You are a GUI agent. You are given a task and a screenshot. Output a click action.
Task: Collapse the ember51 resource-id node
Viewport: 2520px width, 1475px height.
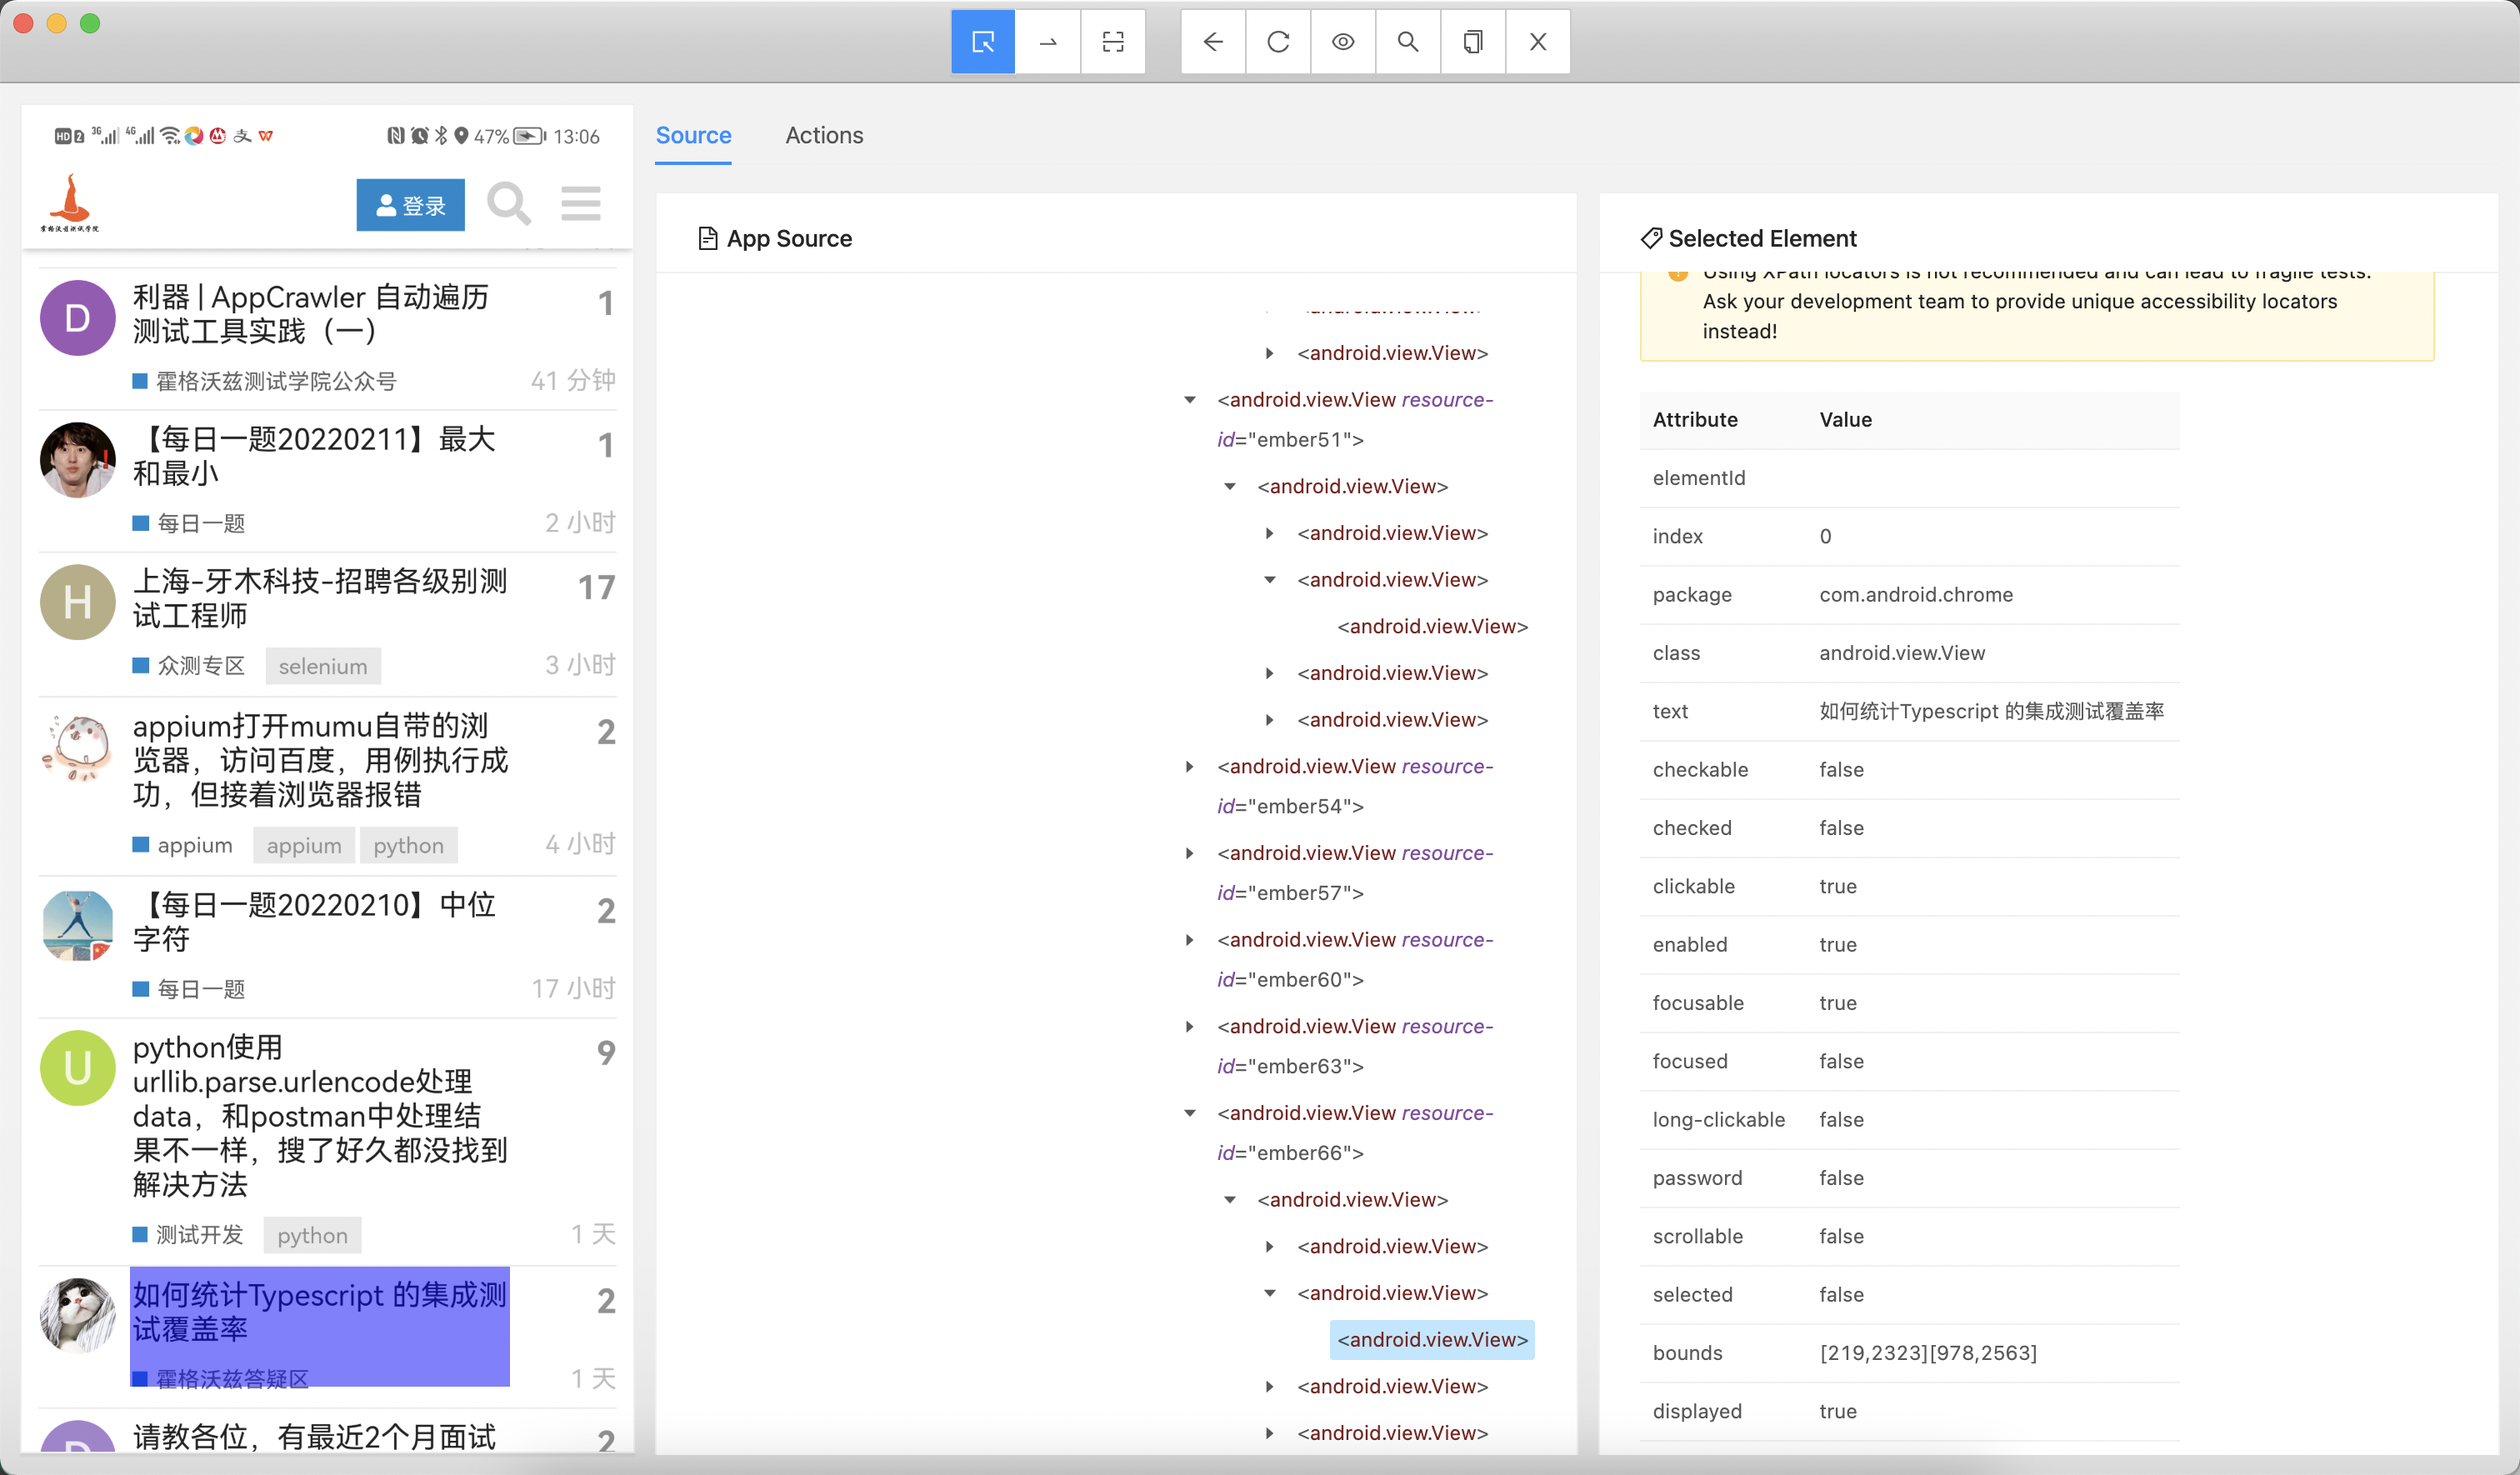point(1190,400)
